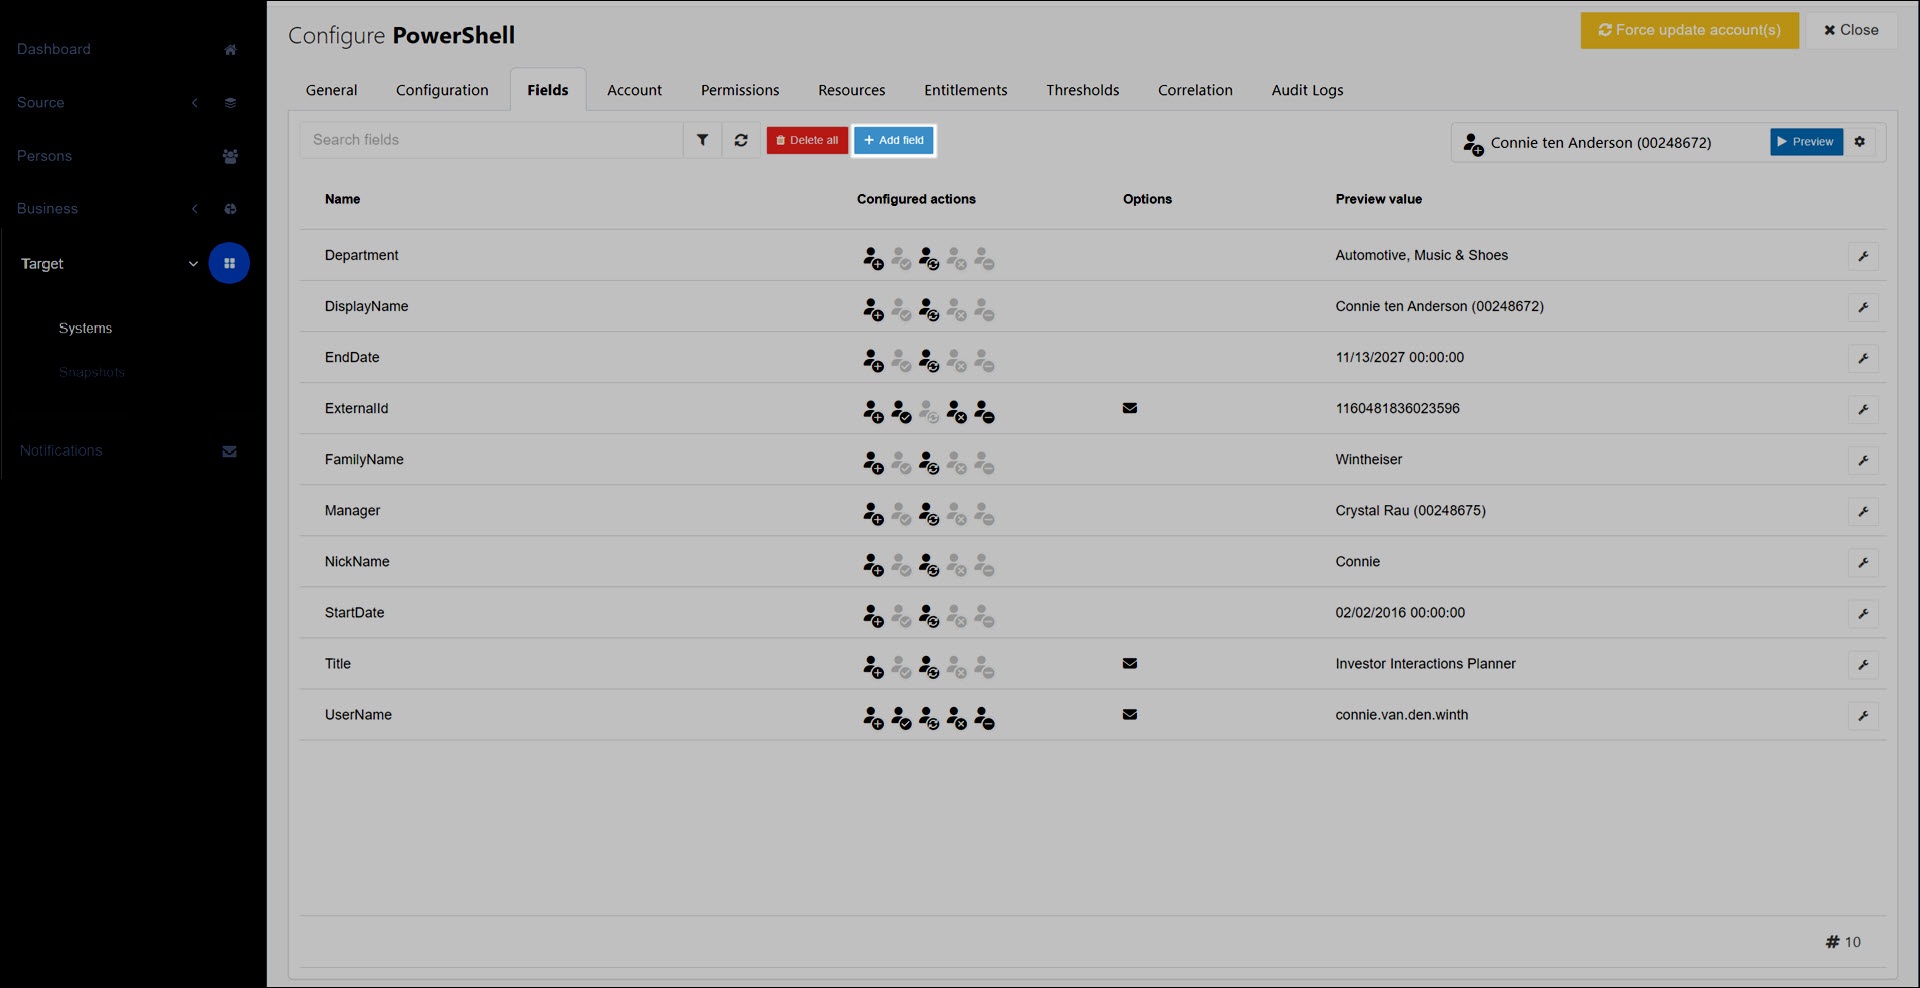Click the red Delete all button
This screenshot has height=988, width=1920.
807,140
